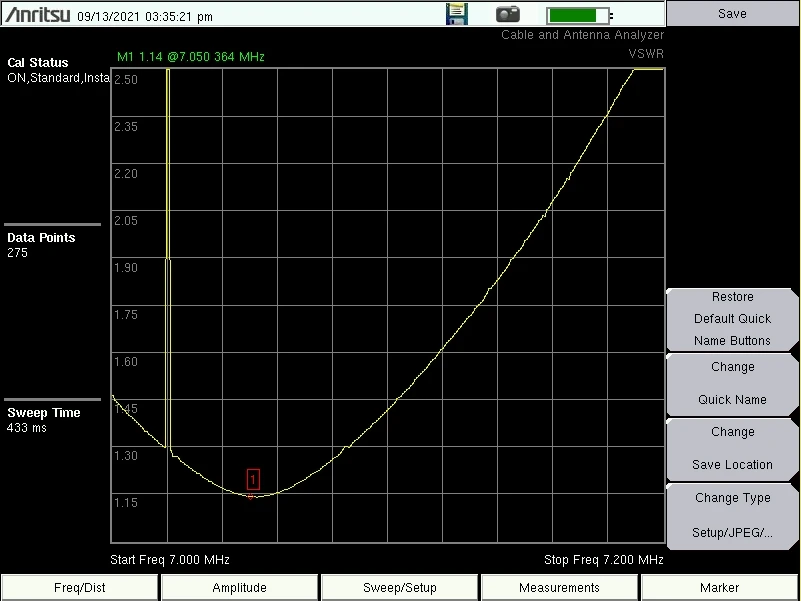Screen dimensions: 801x601
Task: Click the 2.35 scale value
Action: tap(126, 127)
